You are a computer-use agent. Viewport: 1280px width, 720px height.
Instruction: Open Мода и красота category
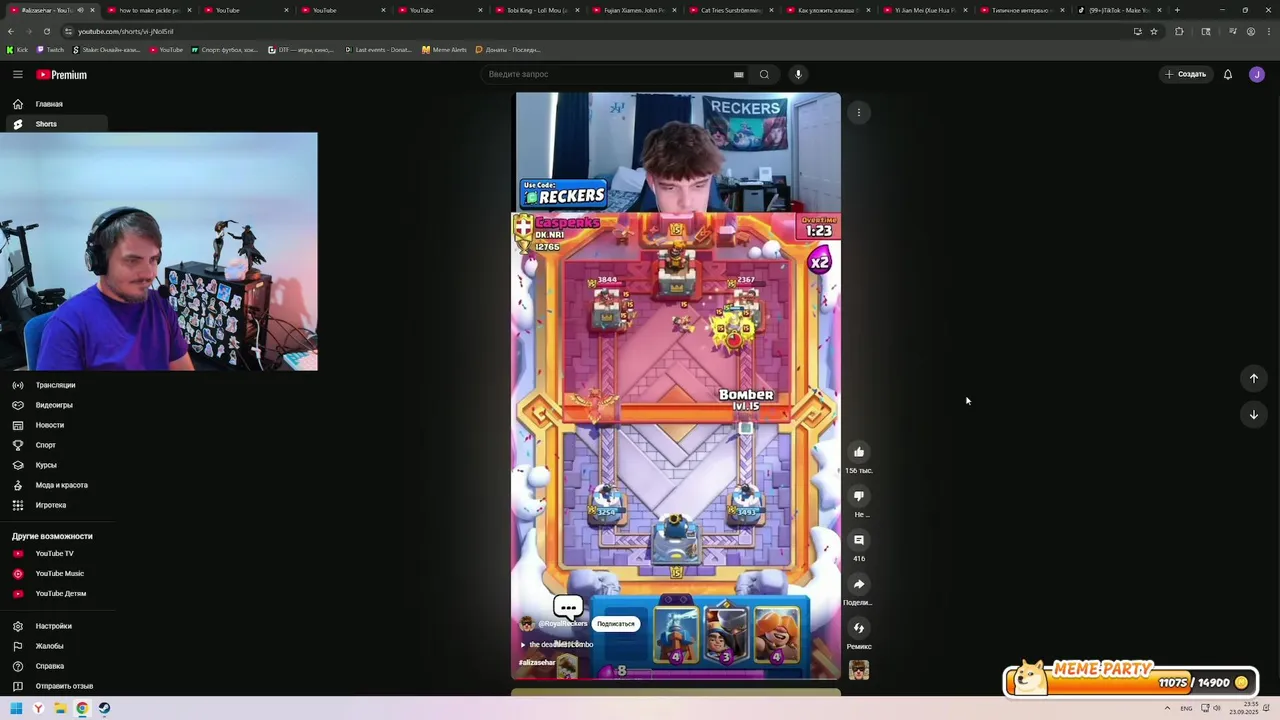point(61,485)
